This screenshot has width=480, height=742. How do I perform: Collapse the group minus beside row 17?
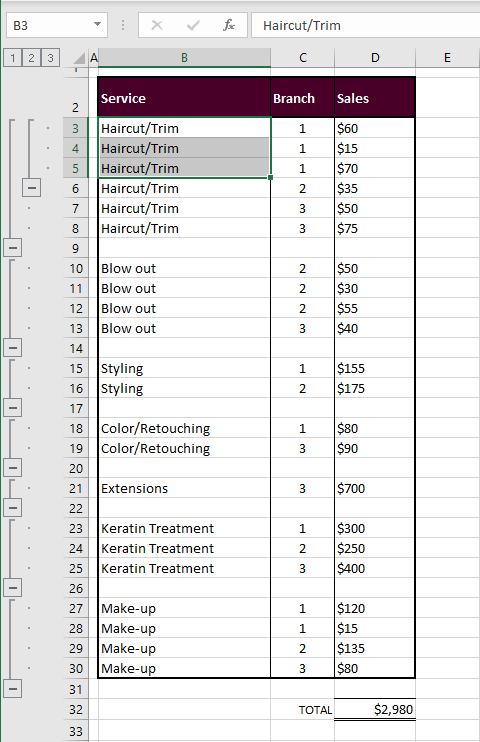(13, 407)
